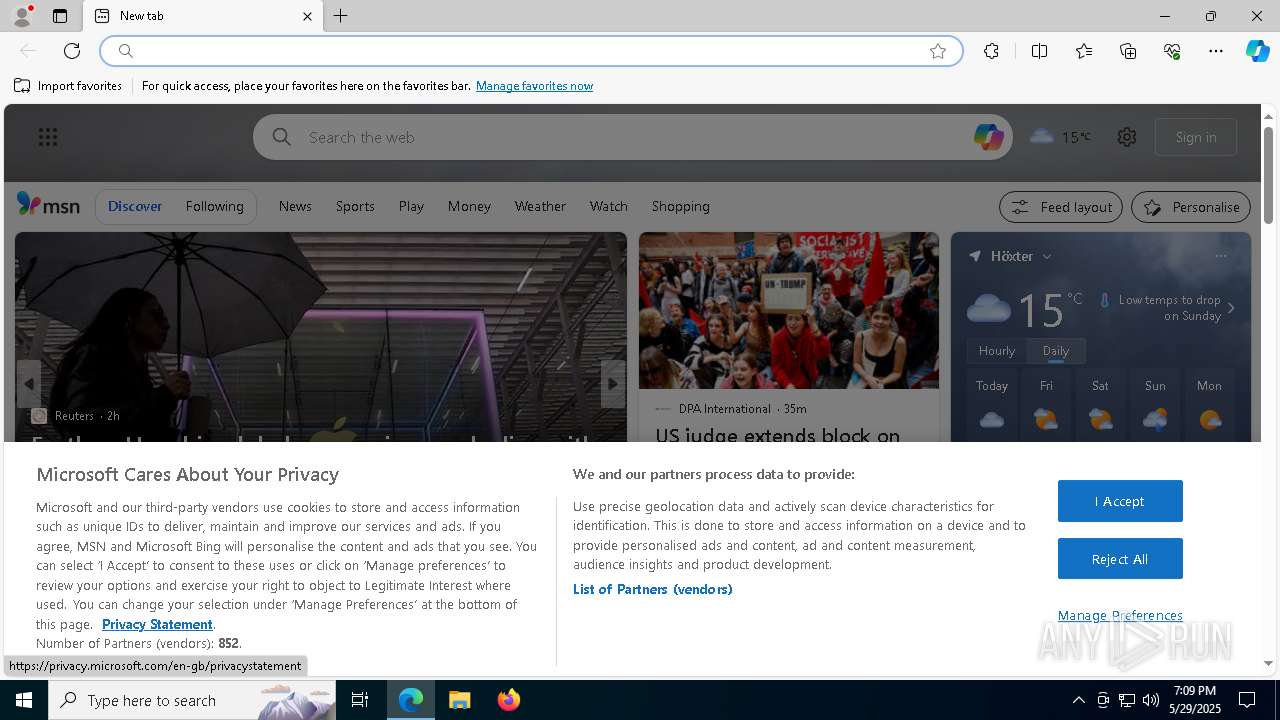The height and width of the screenshot is (720, 1280).
Task: Click the page vertical scrollbar
Action: pyautogui.click(x=1268, y=176)
